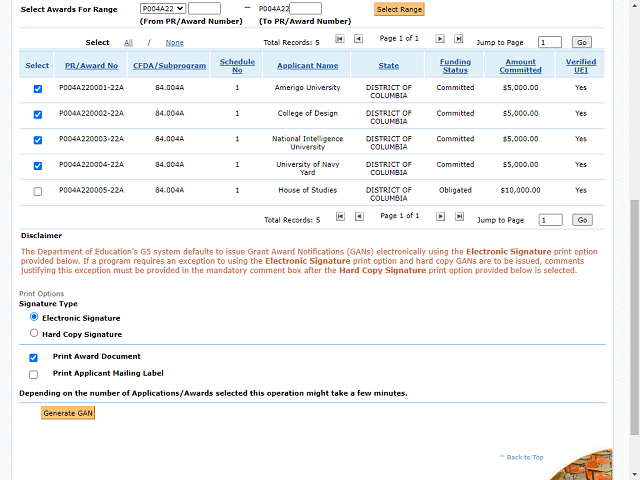Sort by PR/Award No column header

(x=91, y=66)
